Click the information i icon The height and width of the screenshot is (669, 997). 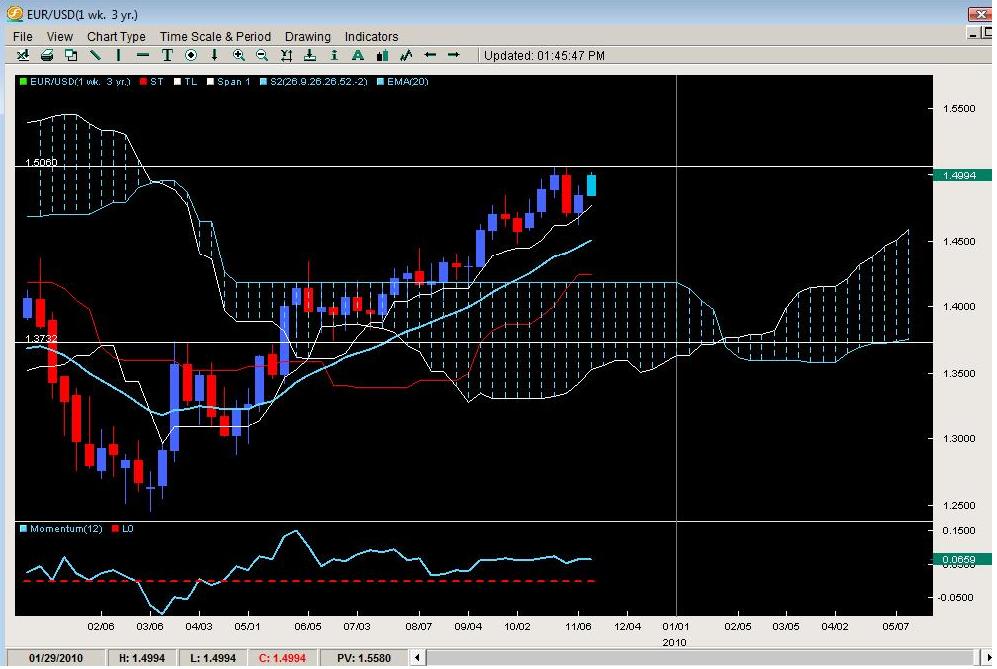click(334, 55)
